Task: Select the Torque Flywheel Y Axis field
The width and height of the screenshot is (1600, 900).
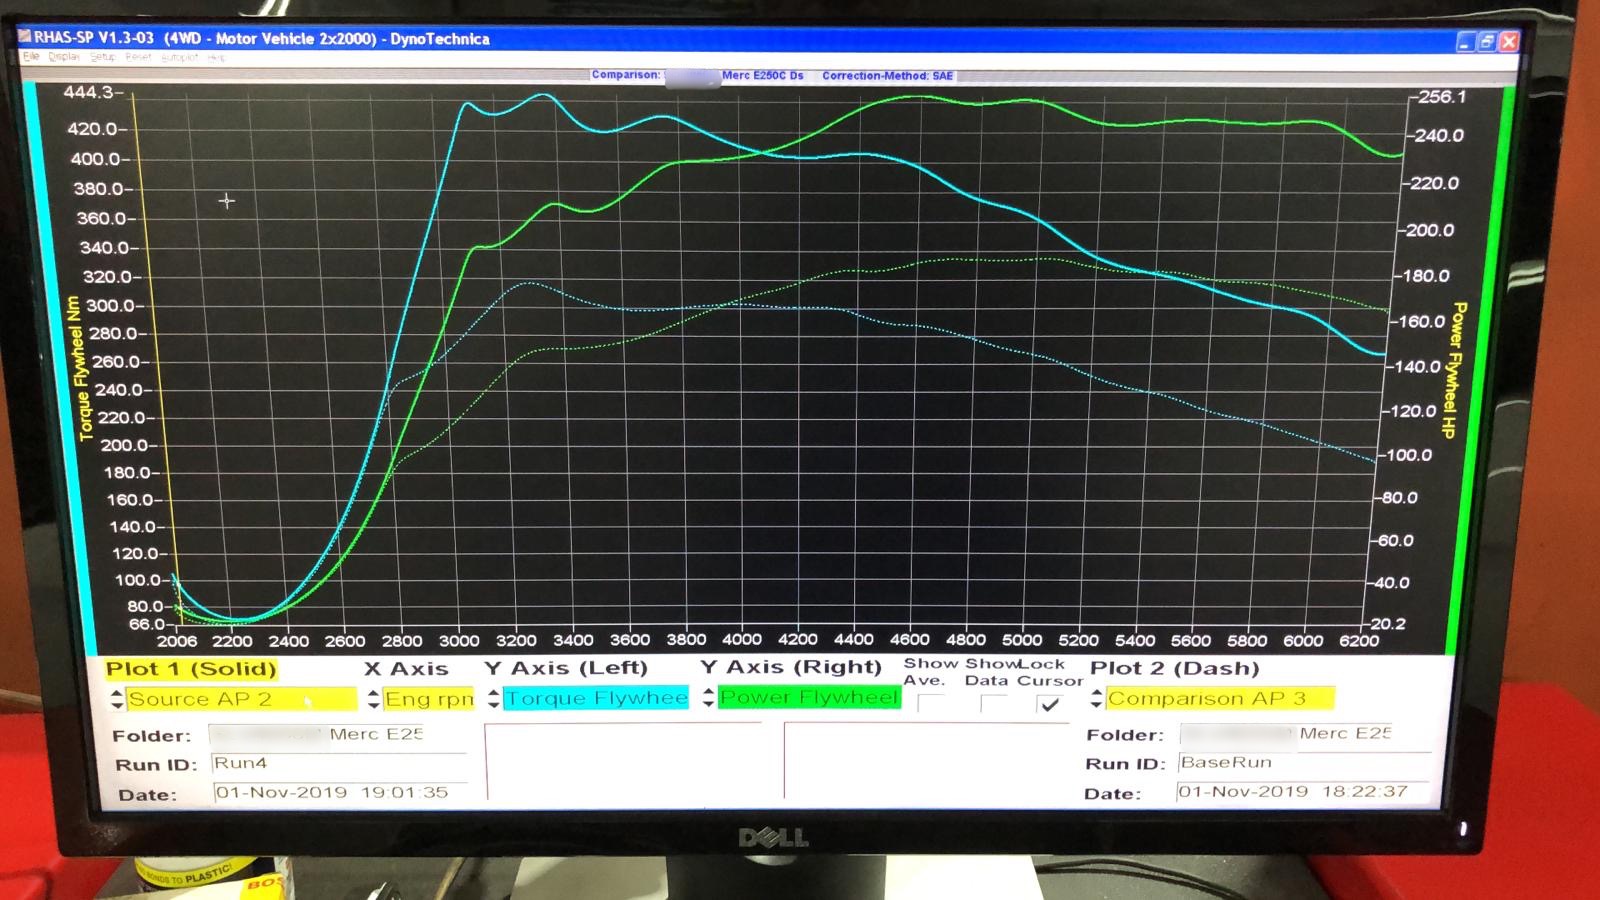Action: 595,698
